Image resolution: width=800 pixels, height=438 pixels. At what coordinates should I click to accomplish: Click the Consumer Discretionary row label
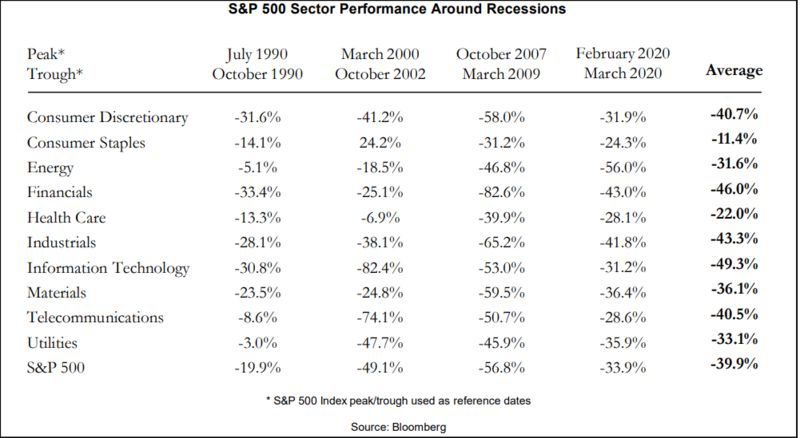108,118
